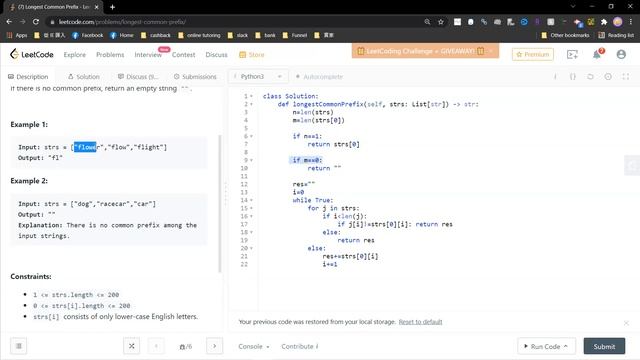Open the Python3 language dropdown

point(258,77)
